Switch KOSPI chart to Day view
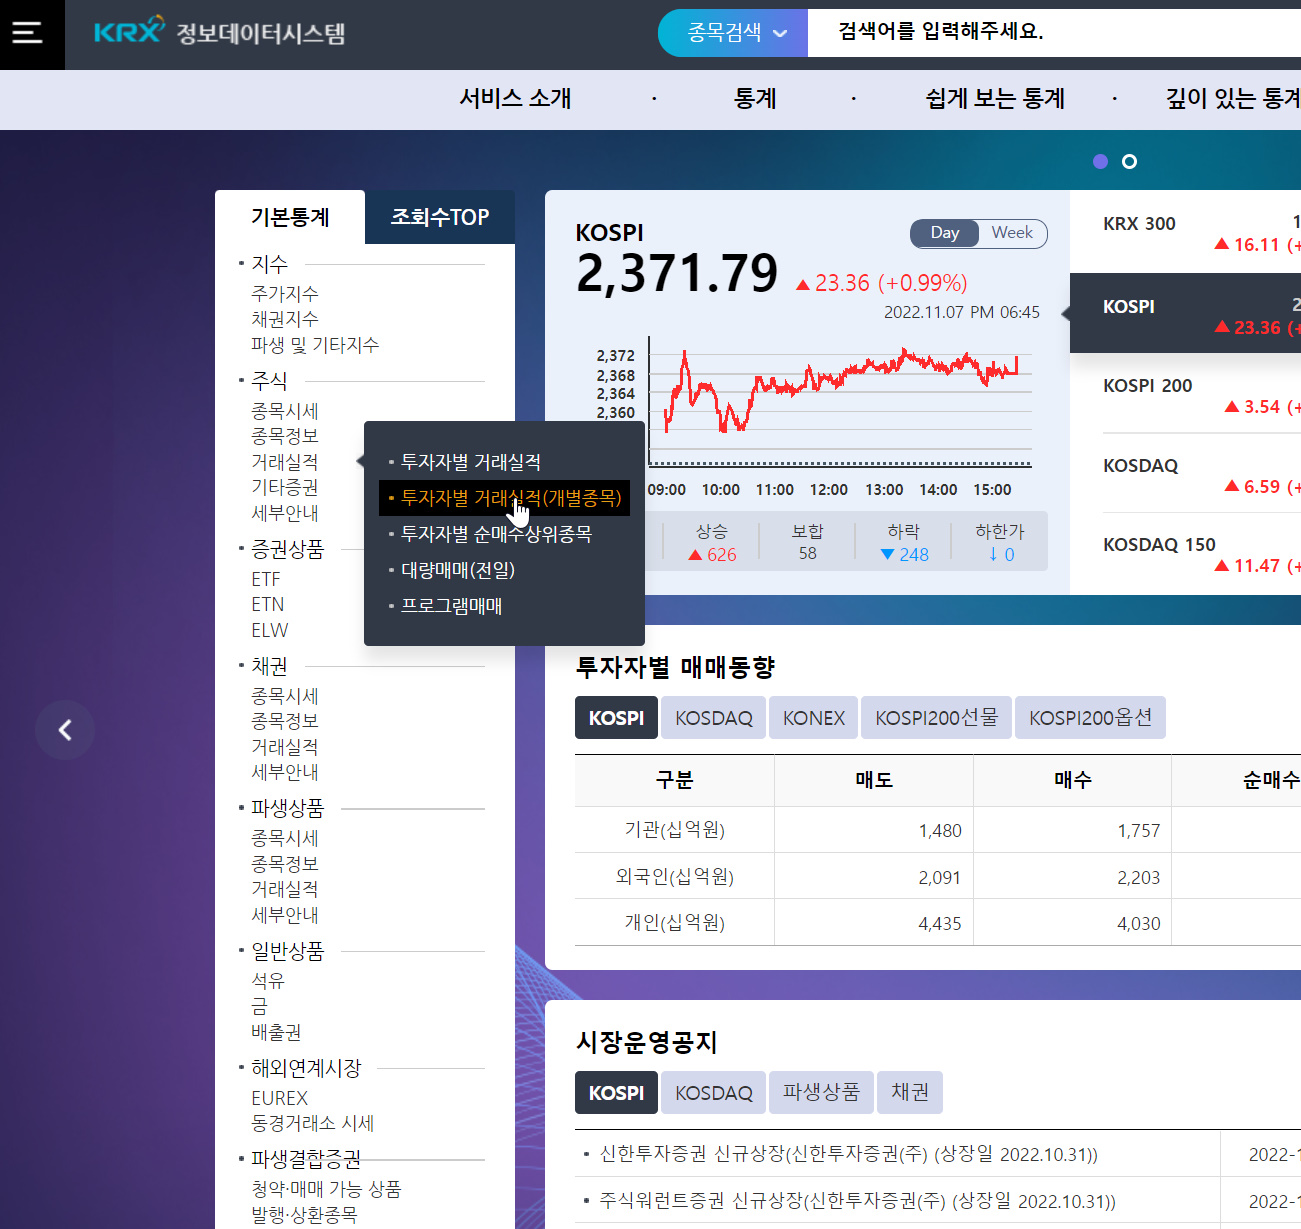 [x=944, y=233]
